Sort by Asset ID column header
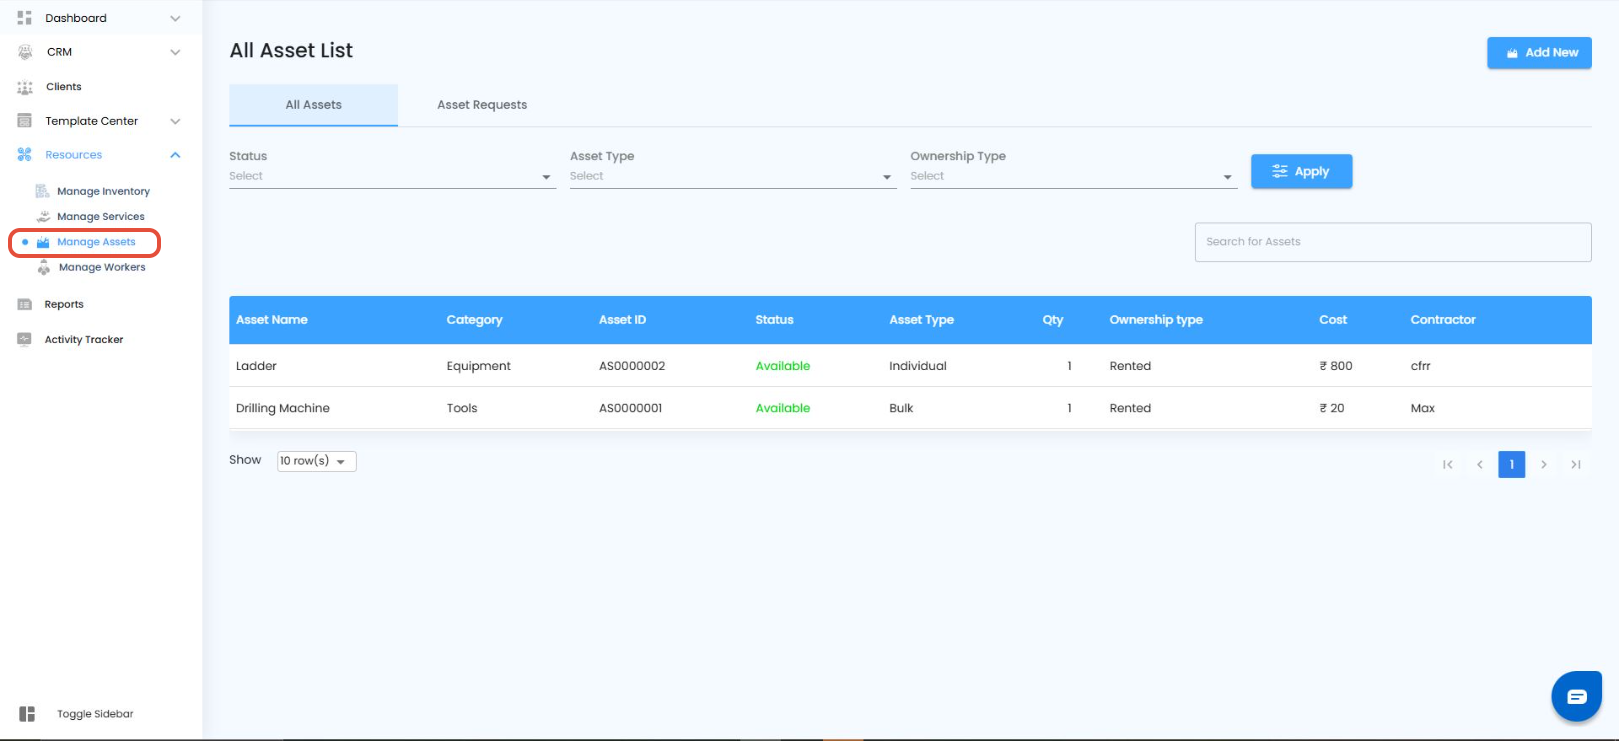The width and height of the screenshot is (1619, 741). coord(622,320)
